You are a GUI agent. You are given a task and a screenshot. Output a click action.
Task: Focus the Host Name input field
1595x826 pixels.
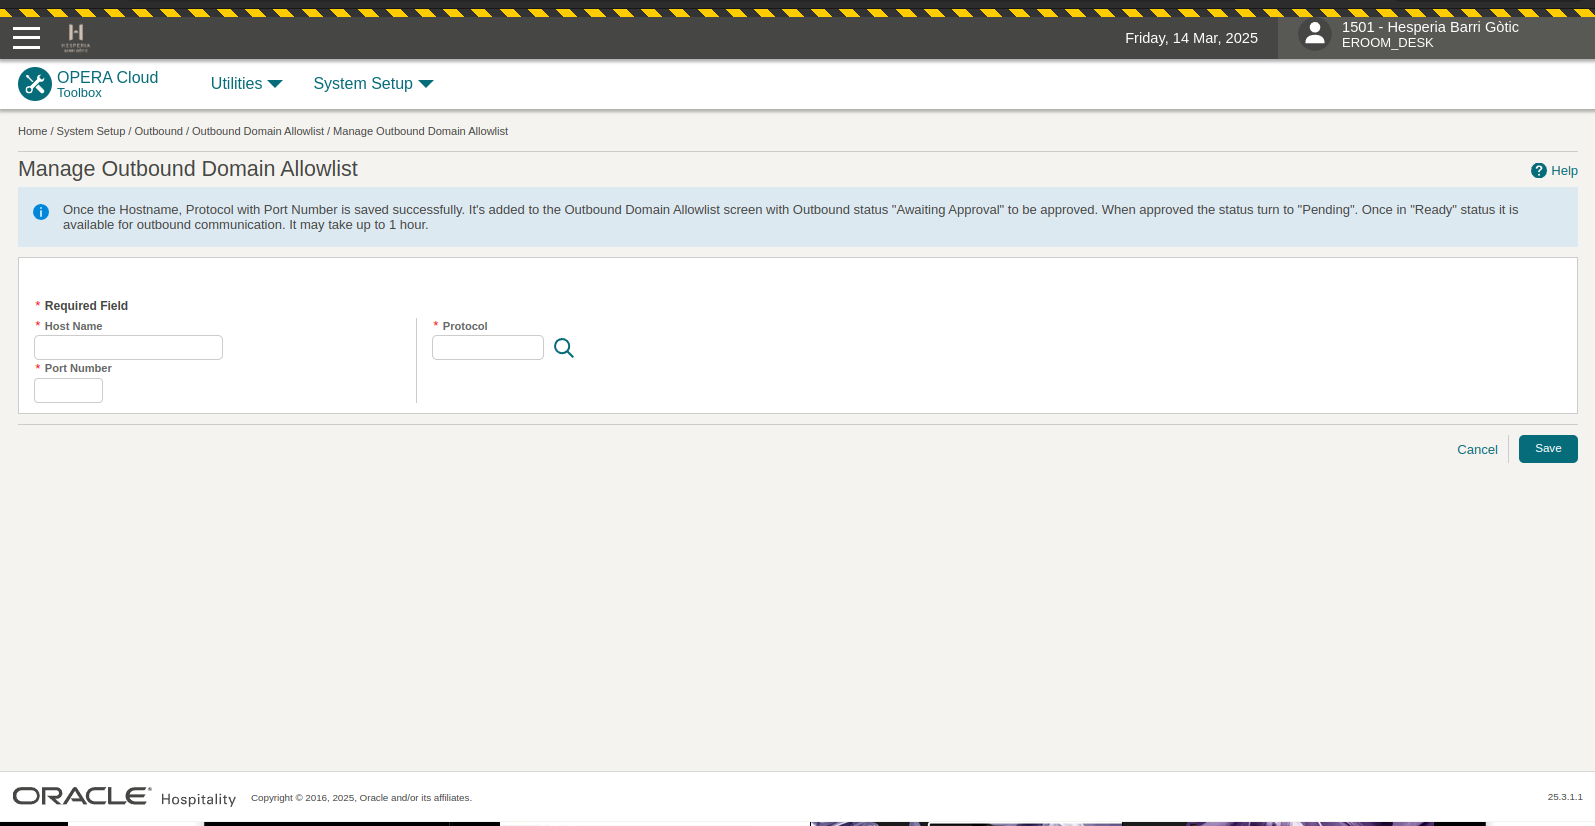tap(128, 348)
